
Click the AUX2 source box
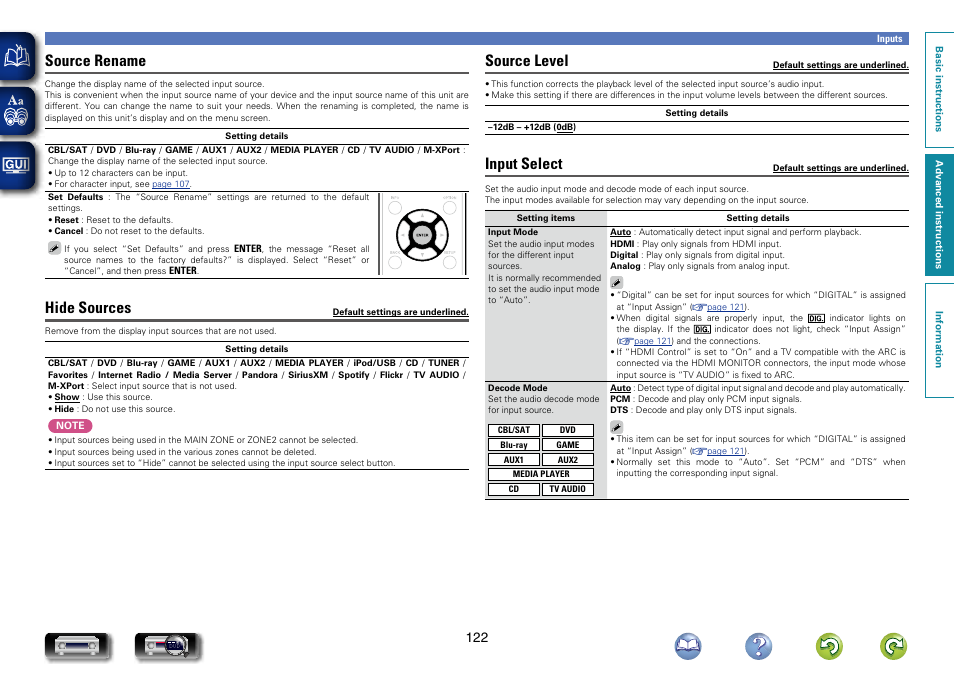pyautogui.click(x=568, y=460)
